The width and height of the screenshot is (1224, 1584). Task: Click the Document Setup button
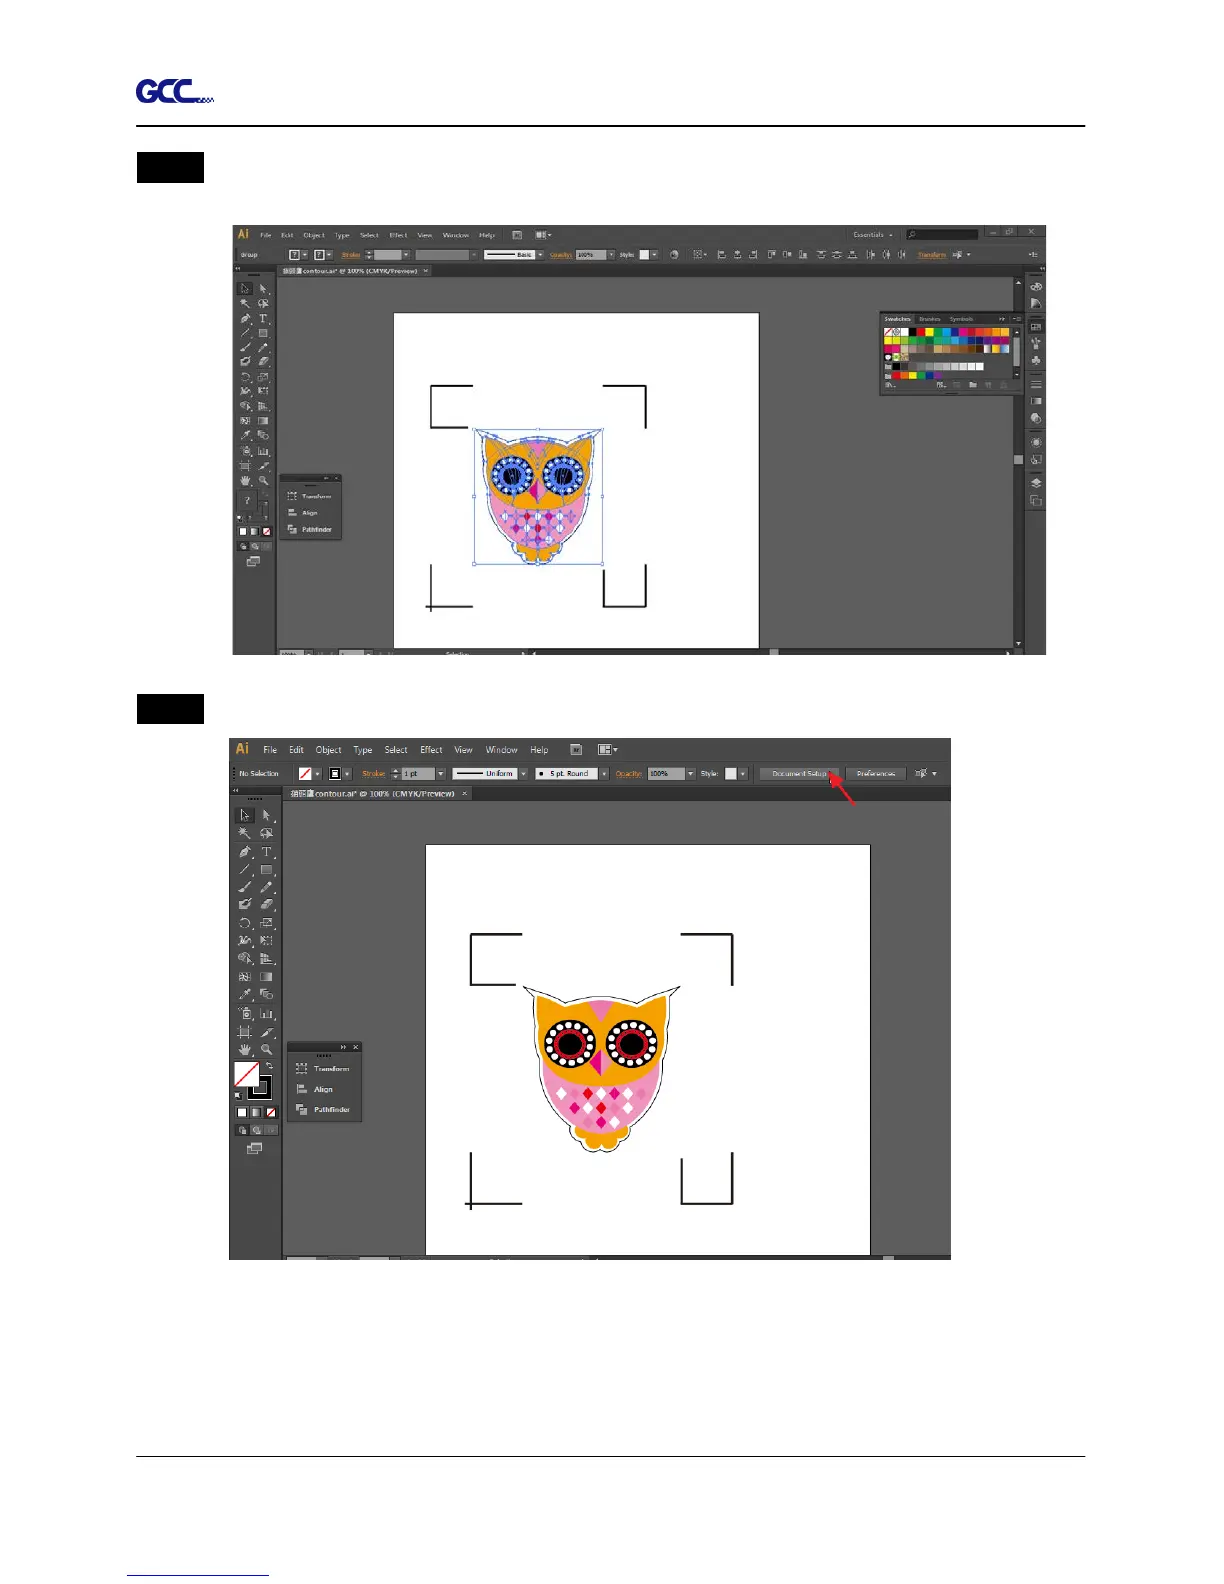[799, 774]
